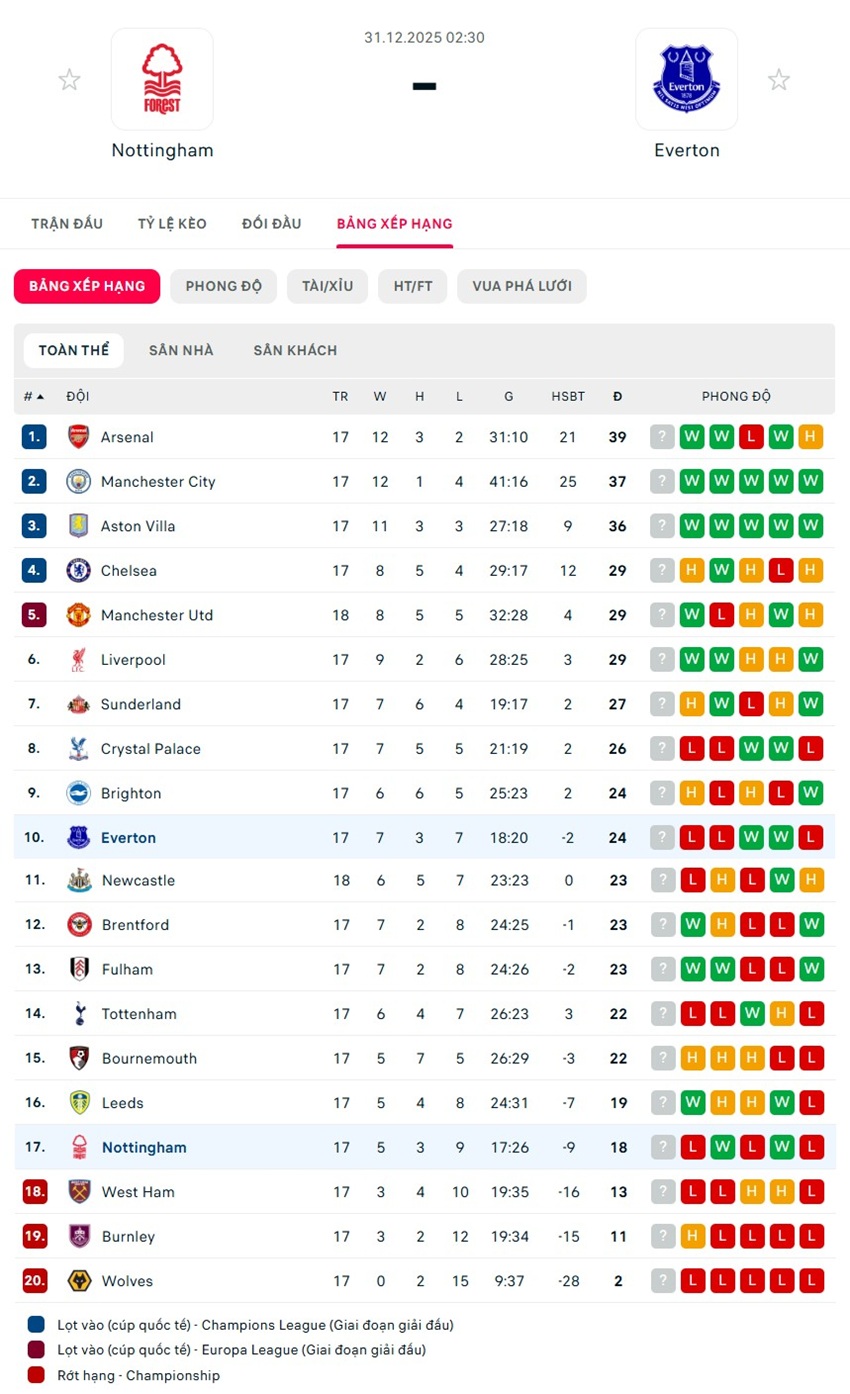Click the Tottenham club logo
Screen dimensions: 850x1394
(x=78, y=1014)
